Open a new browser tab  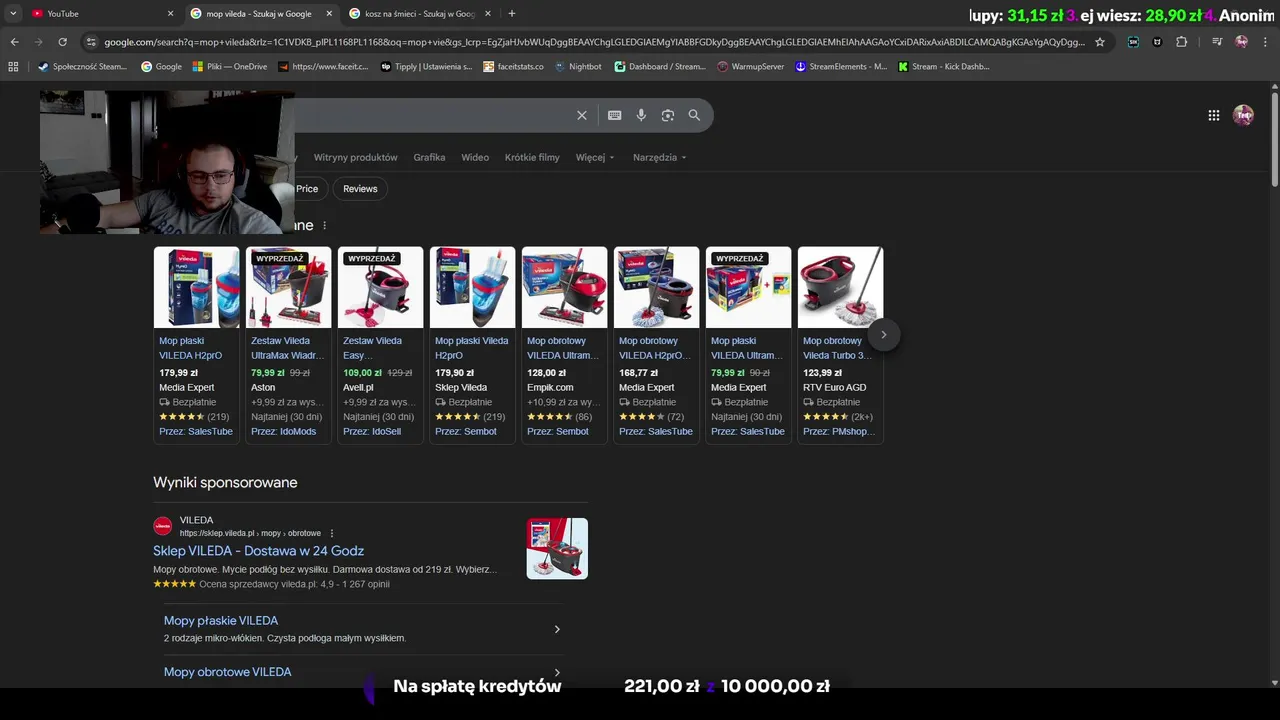pos(512,13)
